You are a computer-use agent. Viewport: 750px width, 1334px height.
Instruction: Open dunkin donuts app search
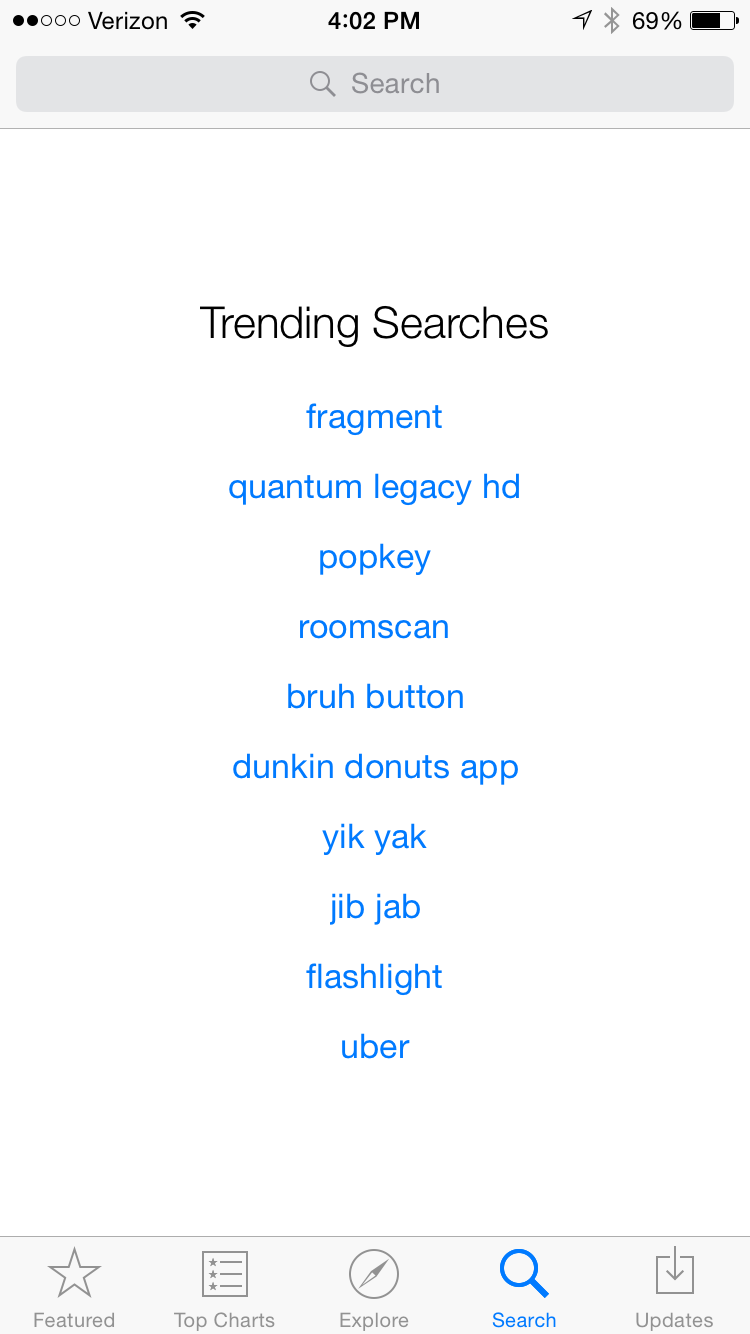pos(375,767)
